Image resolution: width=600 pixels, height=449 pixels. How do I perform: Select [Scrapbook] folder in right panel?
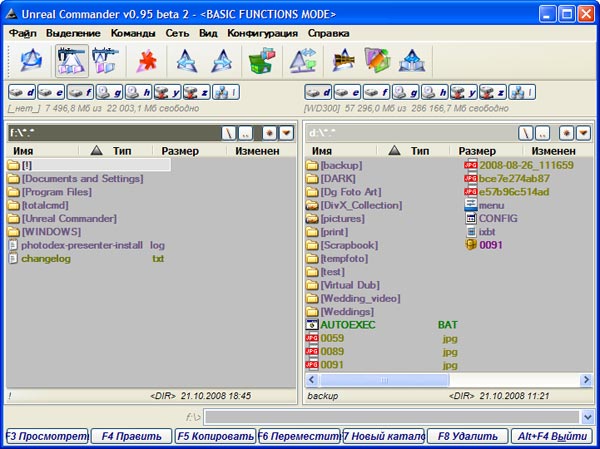point(342,245)
